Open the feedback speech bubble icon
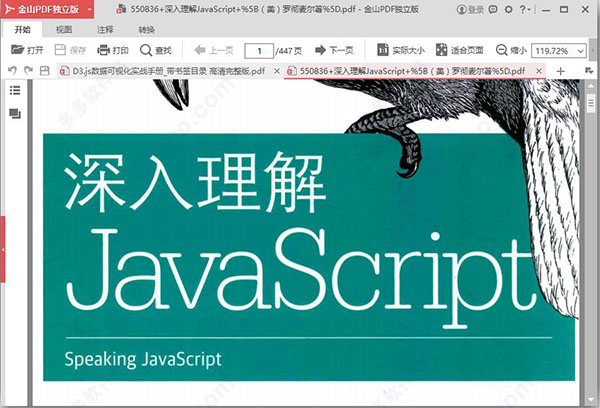The image size is (600, 408). click(x=493, y=9)
